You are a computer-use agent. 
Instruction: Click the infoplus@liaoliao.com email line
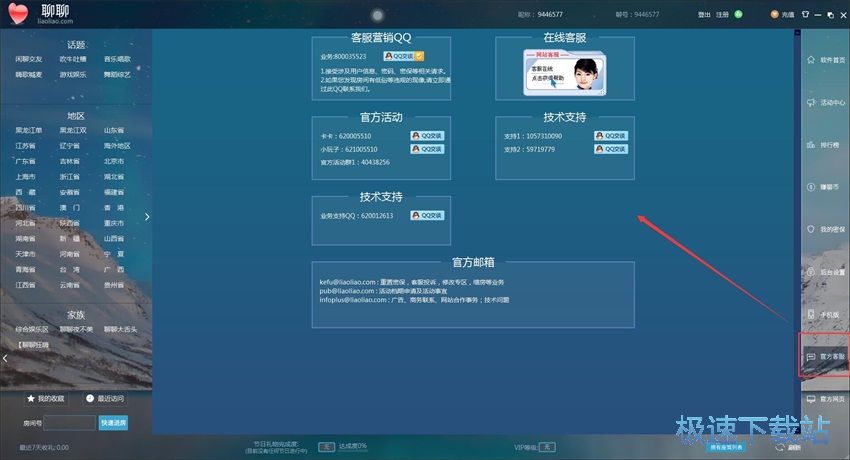click(414, 300)
